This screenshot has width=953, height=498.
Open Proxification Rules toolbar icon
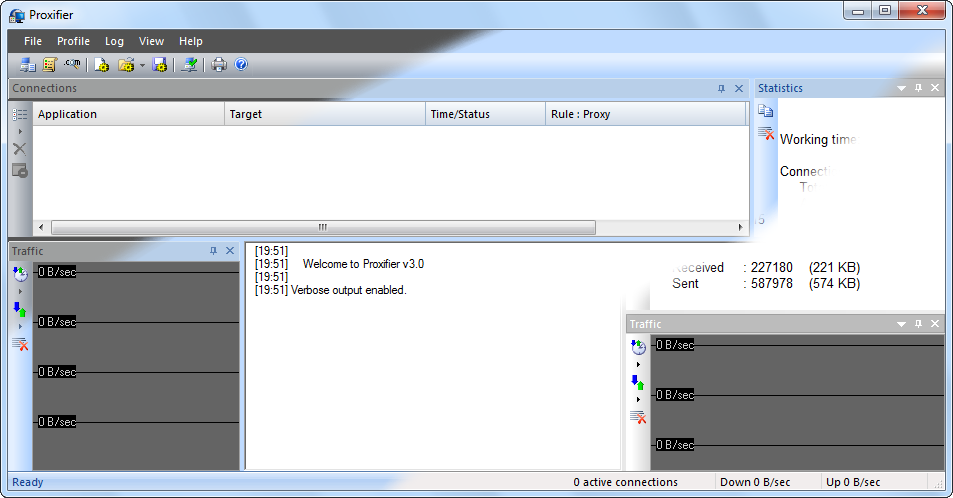pos(49,65)
